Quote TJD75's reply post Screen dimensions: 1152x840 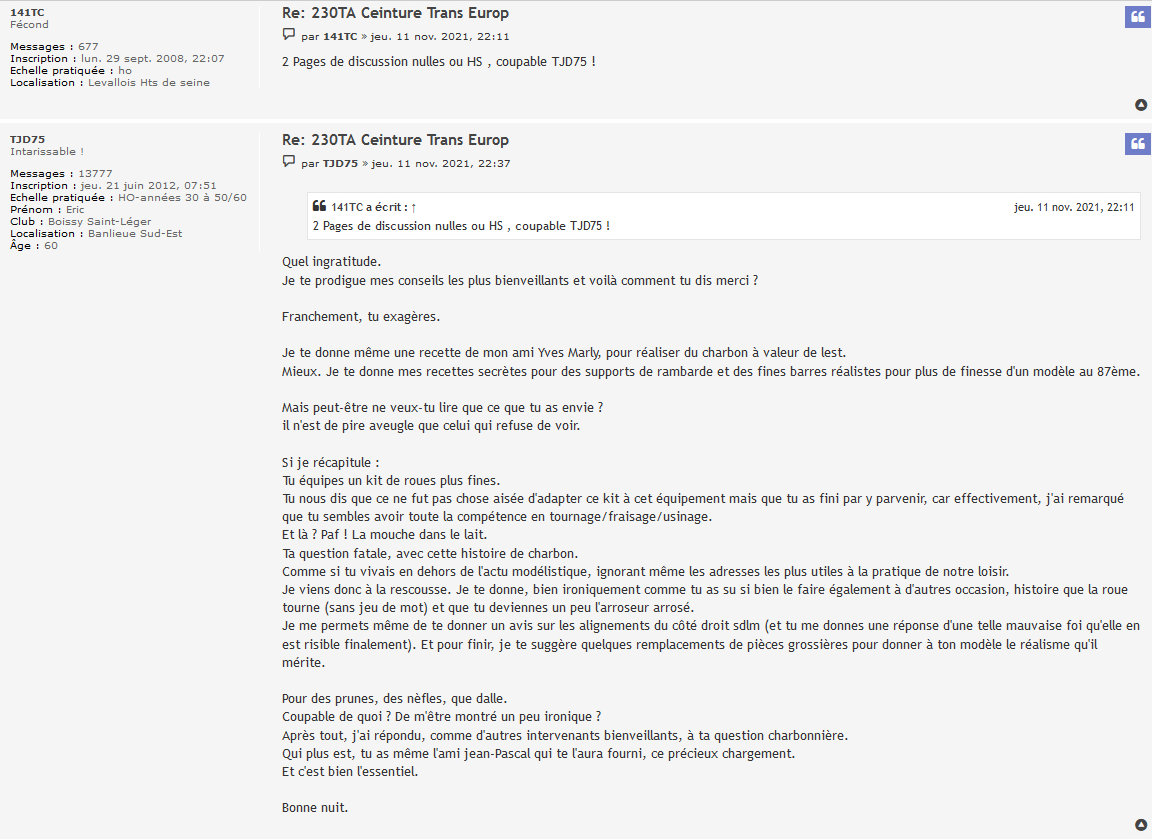1137,144
